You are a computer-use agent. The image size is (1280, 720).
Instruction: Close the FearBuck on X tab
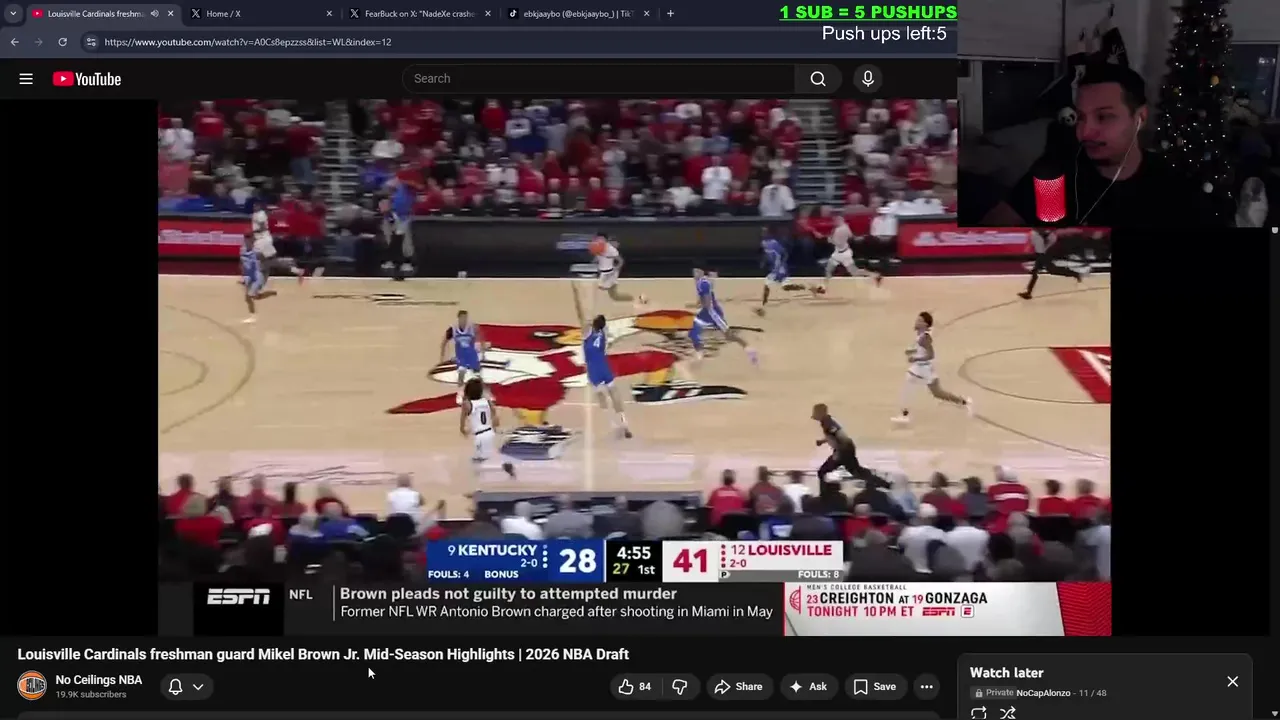[488, 14]
